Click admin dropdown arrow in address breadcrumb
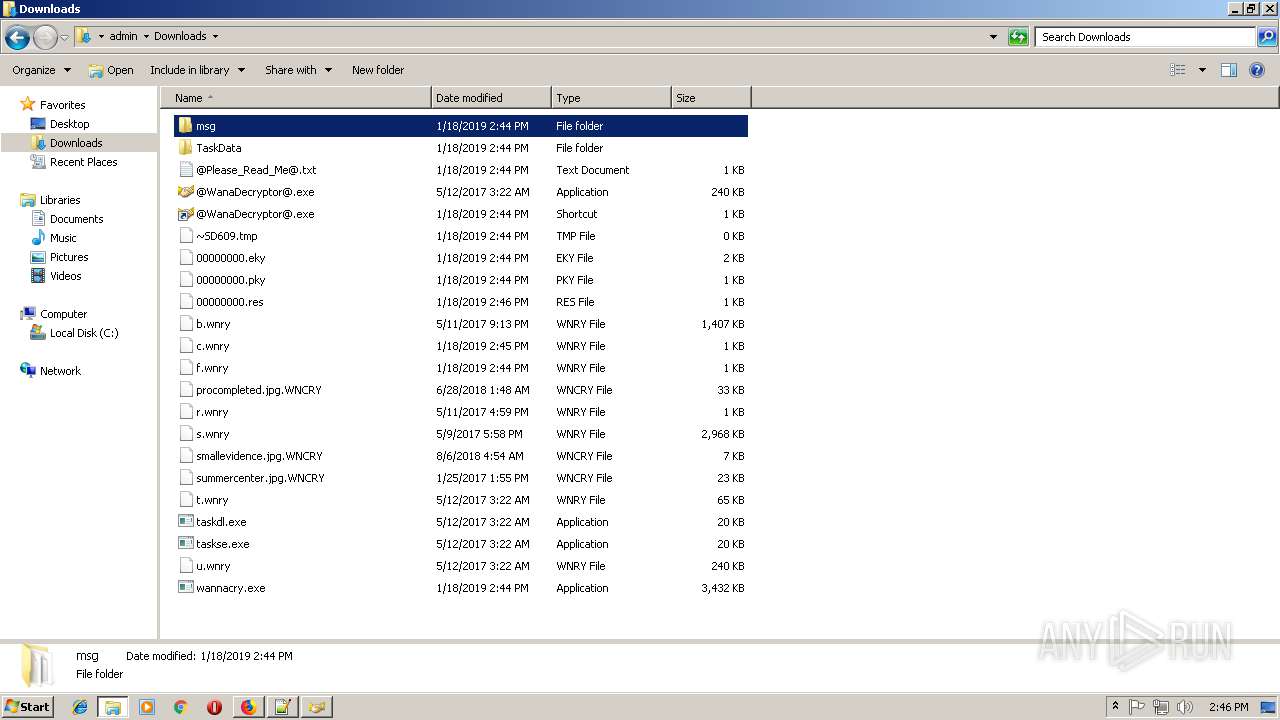This screenshot has height=720, width=1280. (146, 36)
